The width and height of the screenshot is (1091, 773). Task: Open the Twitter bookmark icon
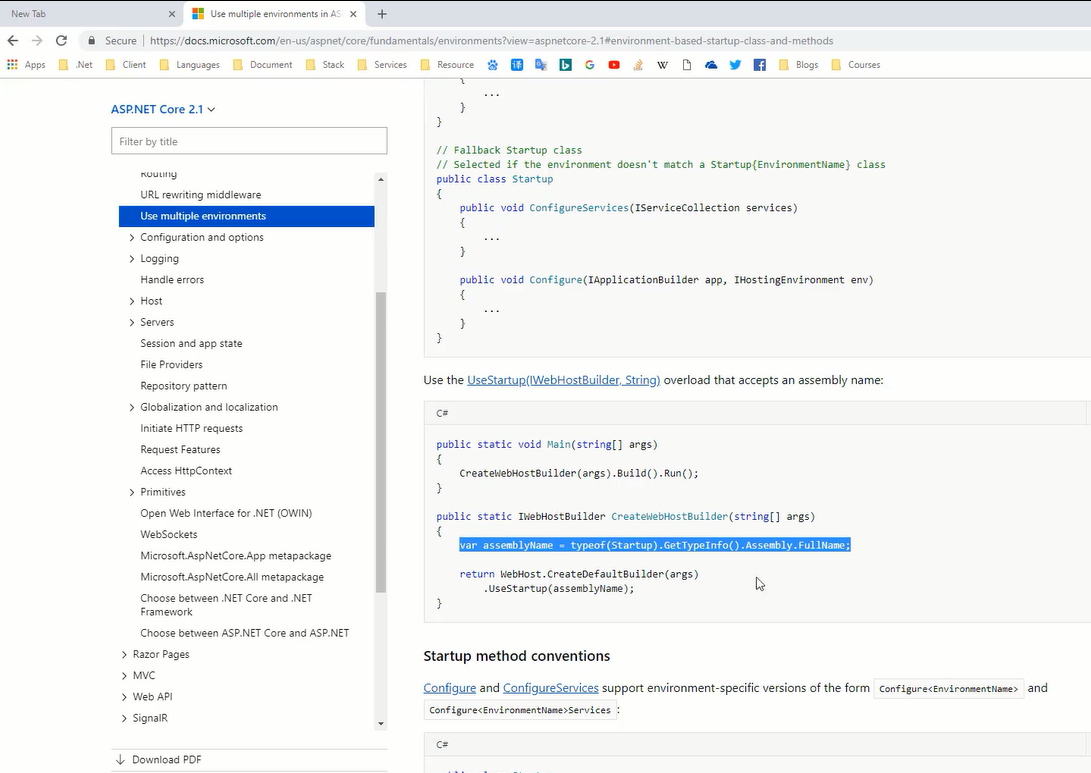click(735, 65)
